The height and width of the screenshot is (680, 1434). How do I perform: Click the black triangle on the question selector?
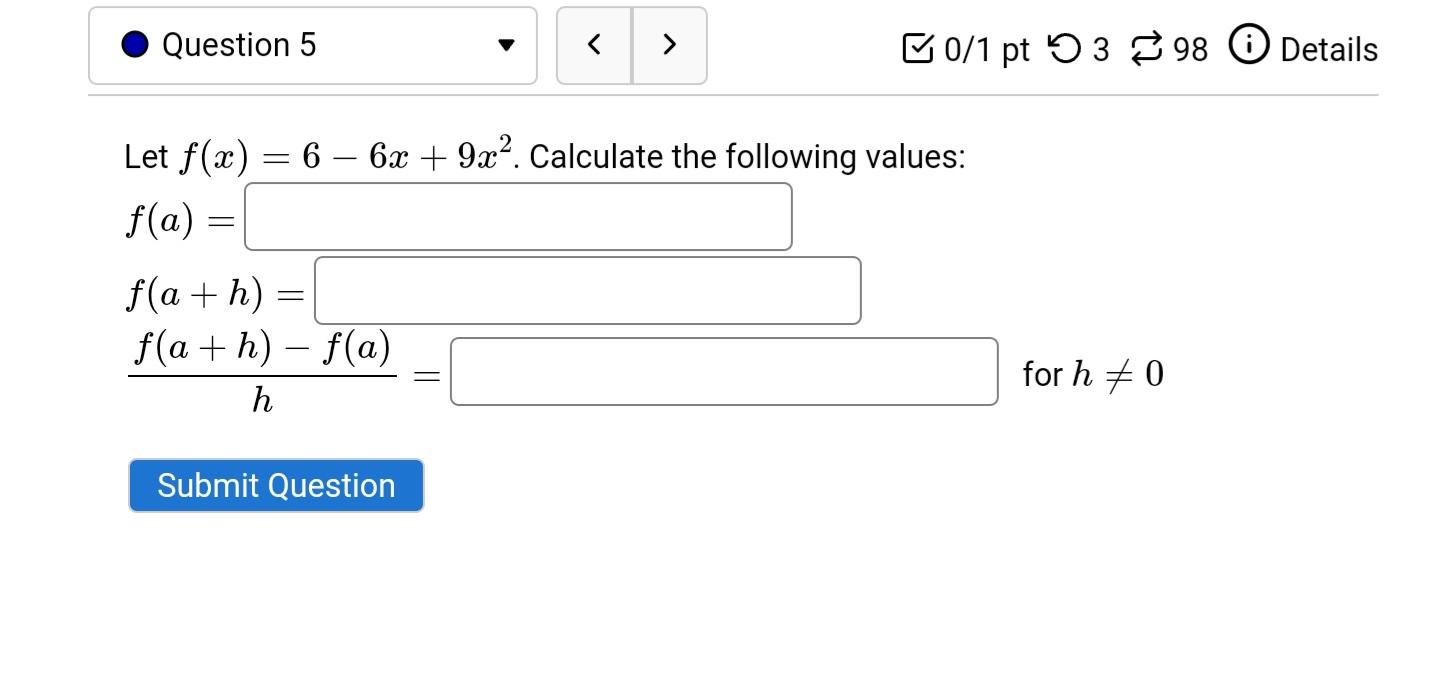pyautogui.click(x=508, y=44)
